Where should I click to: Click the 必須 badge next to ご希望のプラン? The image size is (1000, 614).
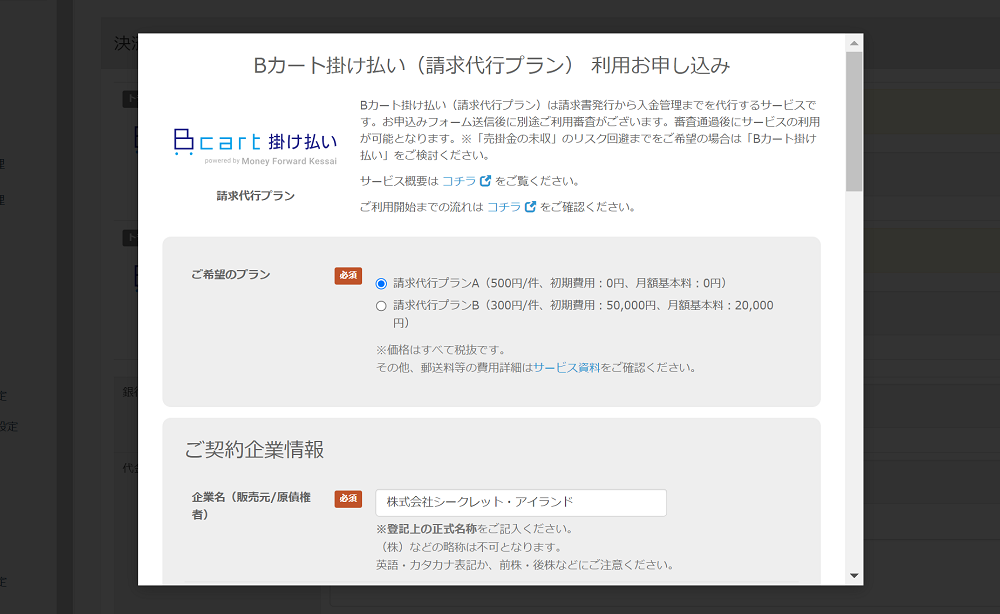[348, 275]
